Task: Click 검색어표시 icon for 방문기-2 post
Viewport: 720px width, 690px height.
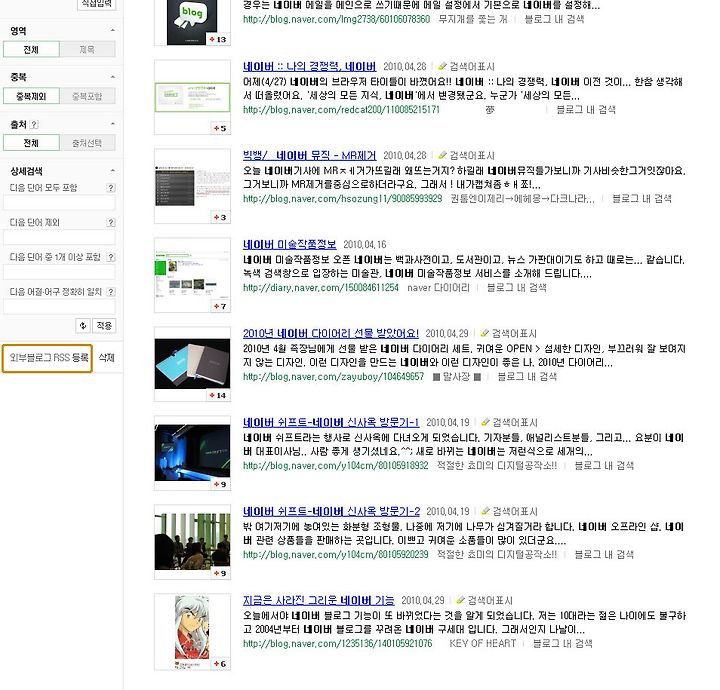Action: pos(509,511)
